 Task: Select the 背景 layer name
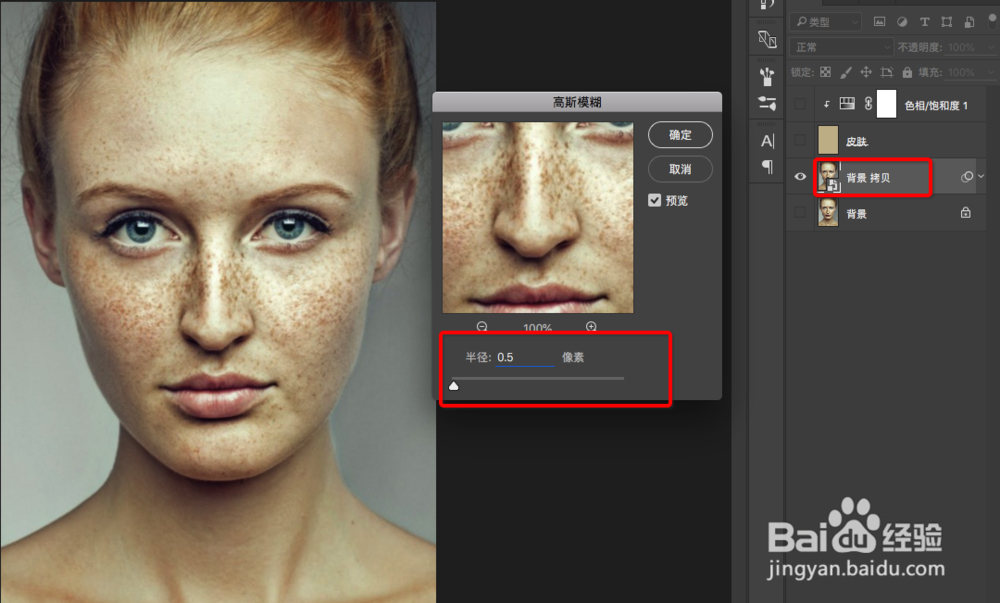click(857, 214)
